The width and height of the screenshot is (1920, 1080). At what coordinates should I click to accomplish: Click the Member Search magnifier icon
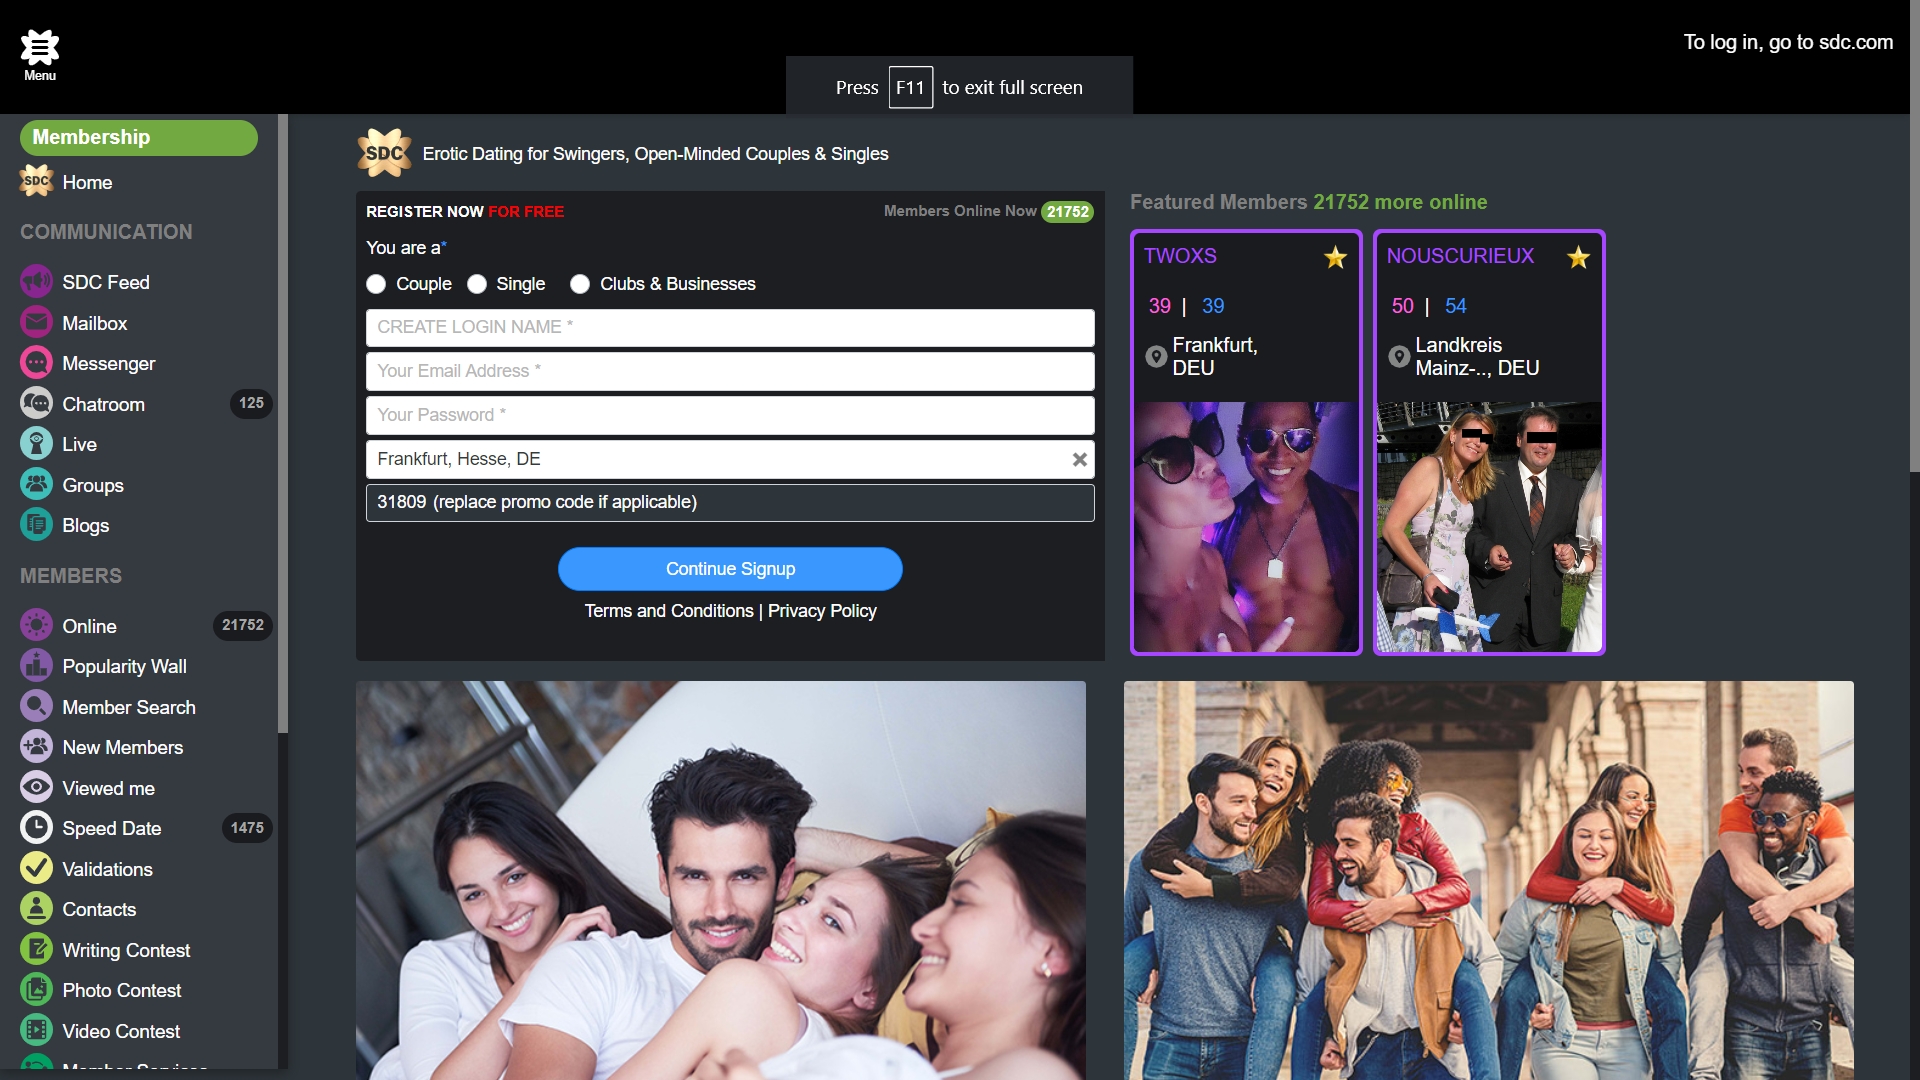(x=37, y=707)
